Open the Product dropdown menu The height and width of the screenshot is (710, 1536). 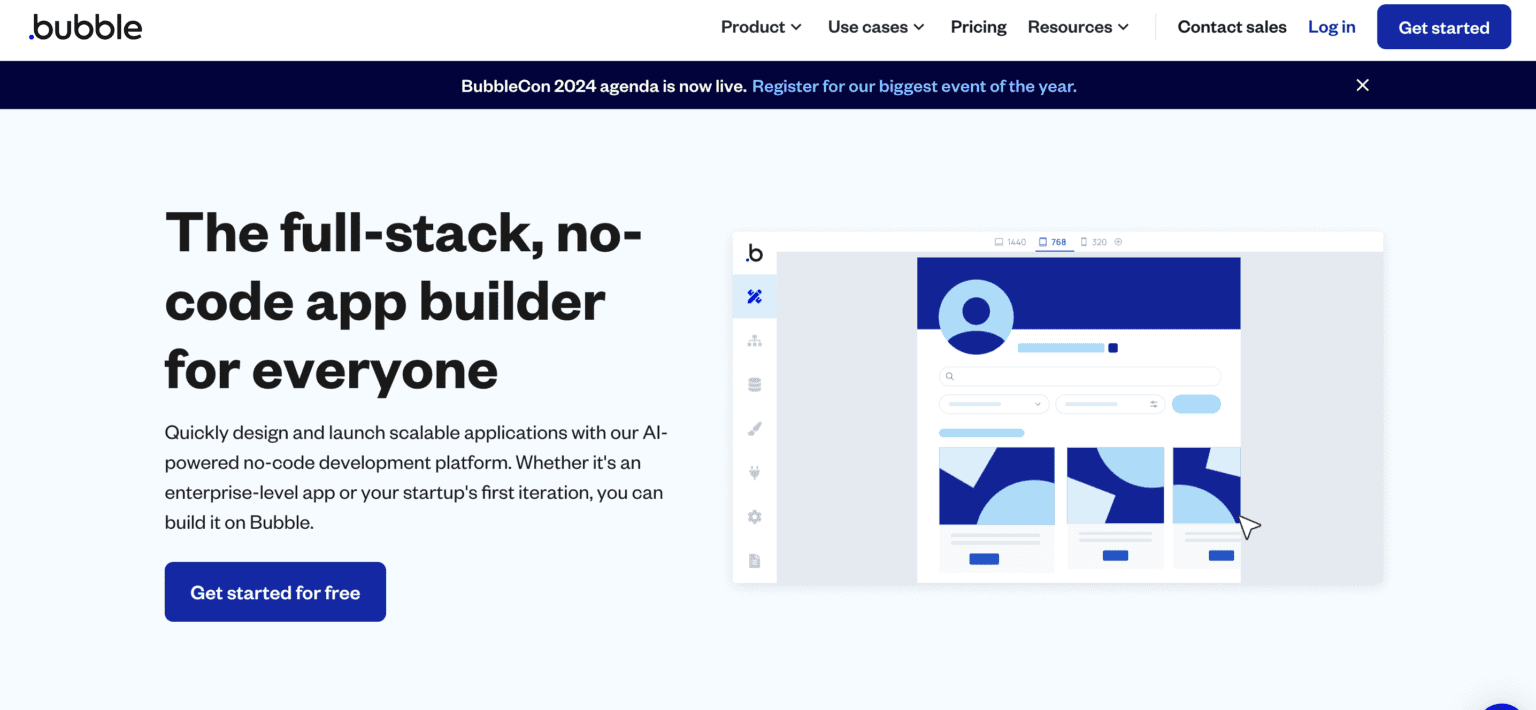tap(760, 27)
